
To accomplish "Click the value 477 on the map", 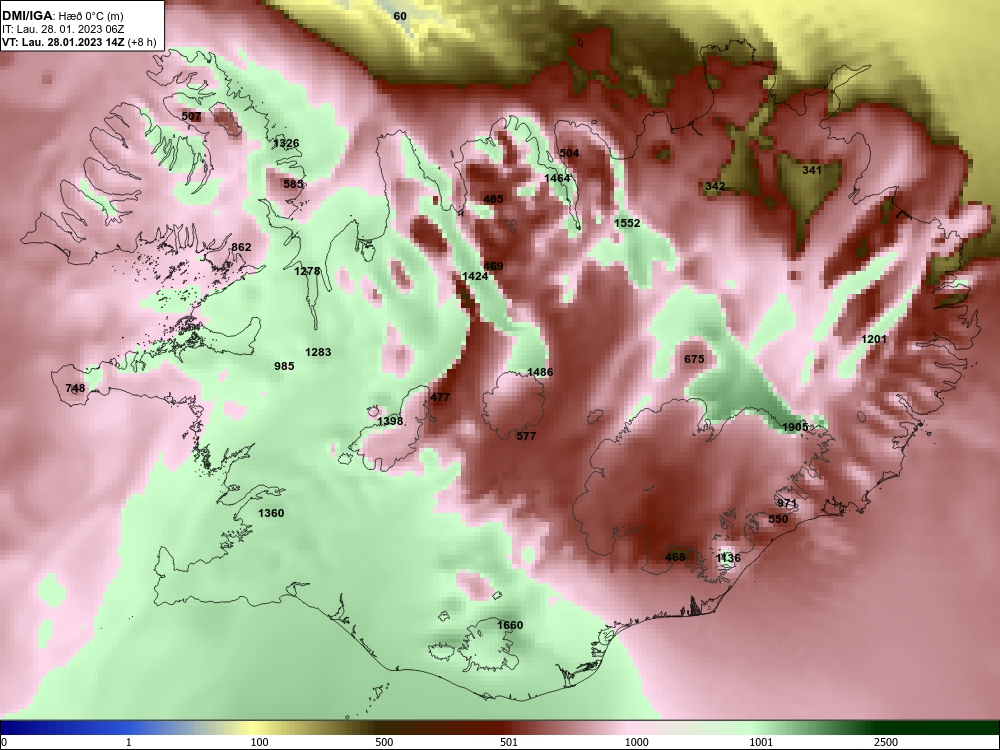I will point(440,397).
